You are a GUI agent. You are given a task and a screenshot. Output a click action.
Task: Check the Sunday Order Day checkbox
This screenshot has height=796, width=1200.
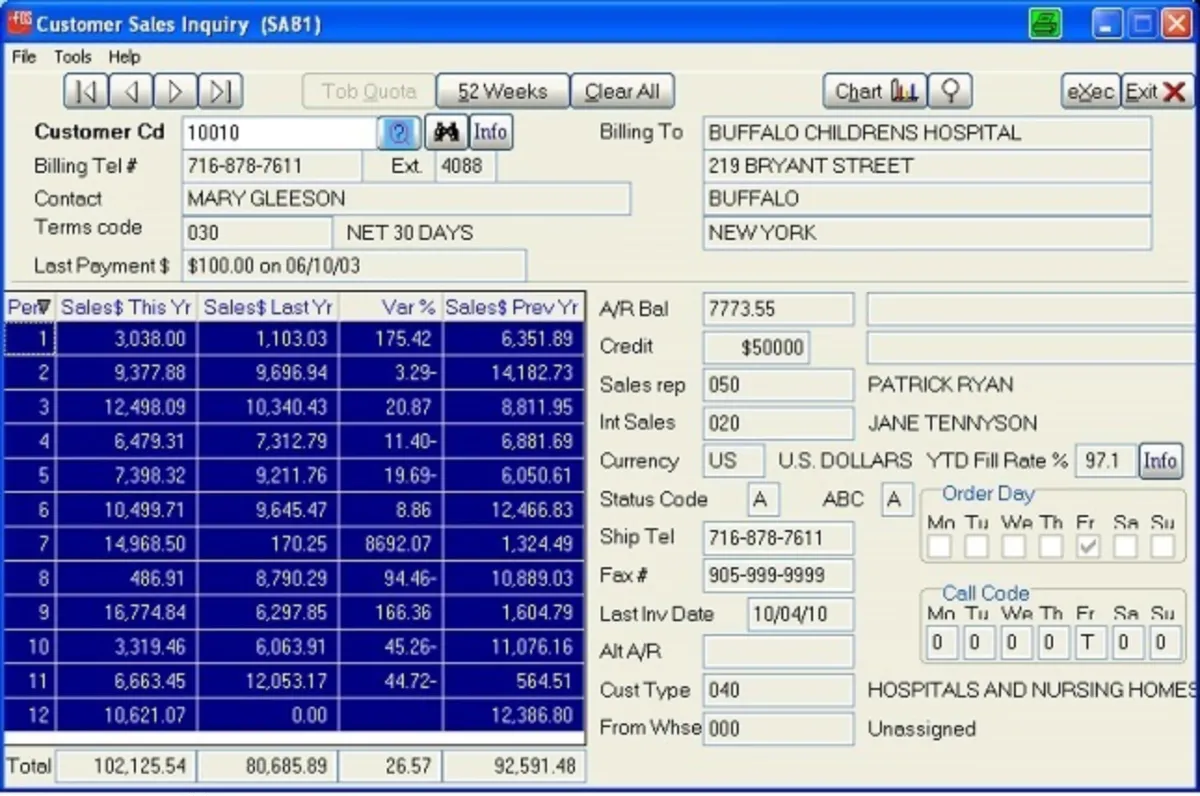click(1162, 546)
